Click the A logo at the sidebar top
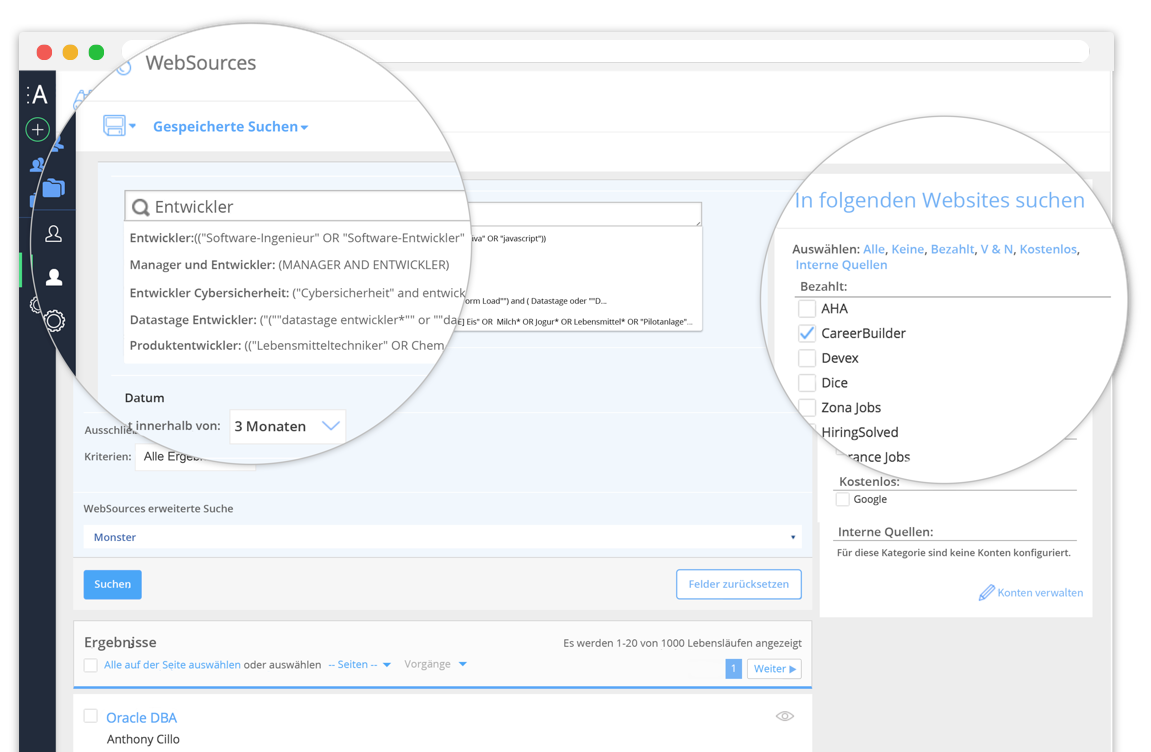Image resolution: width=1151 pixels, height=752 pixels. (37, 95)
